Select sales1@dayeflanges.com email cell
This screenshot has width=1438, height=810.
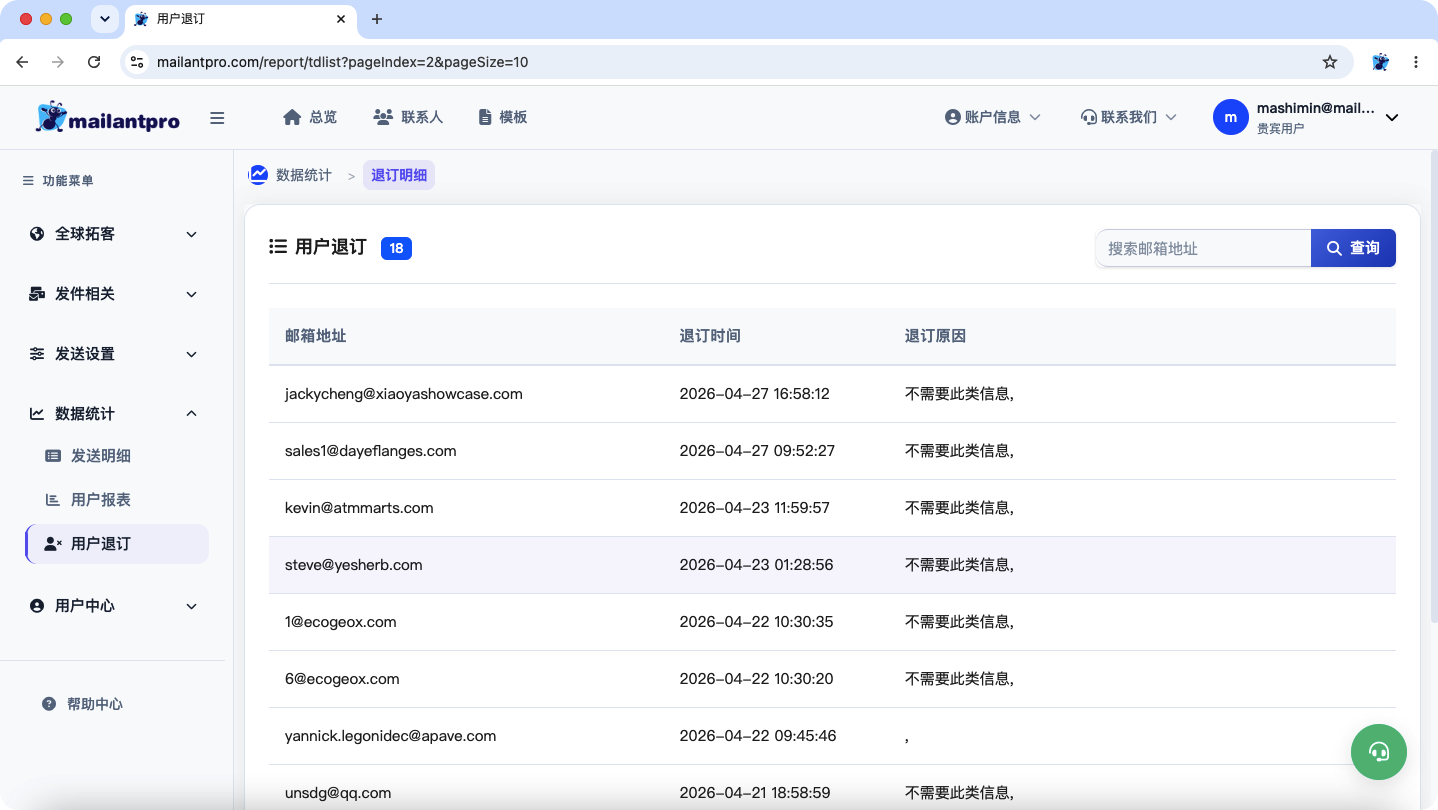pos(371,451)
